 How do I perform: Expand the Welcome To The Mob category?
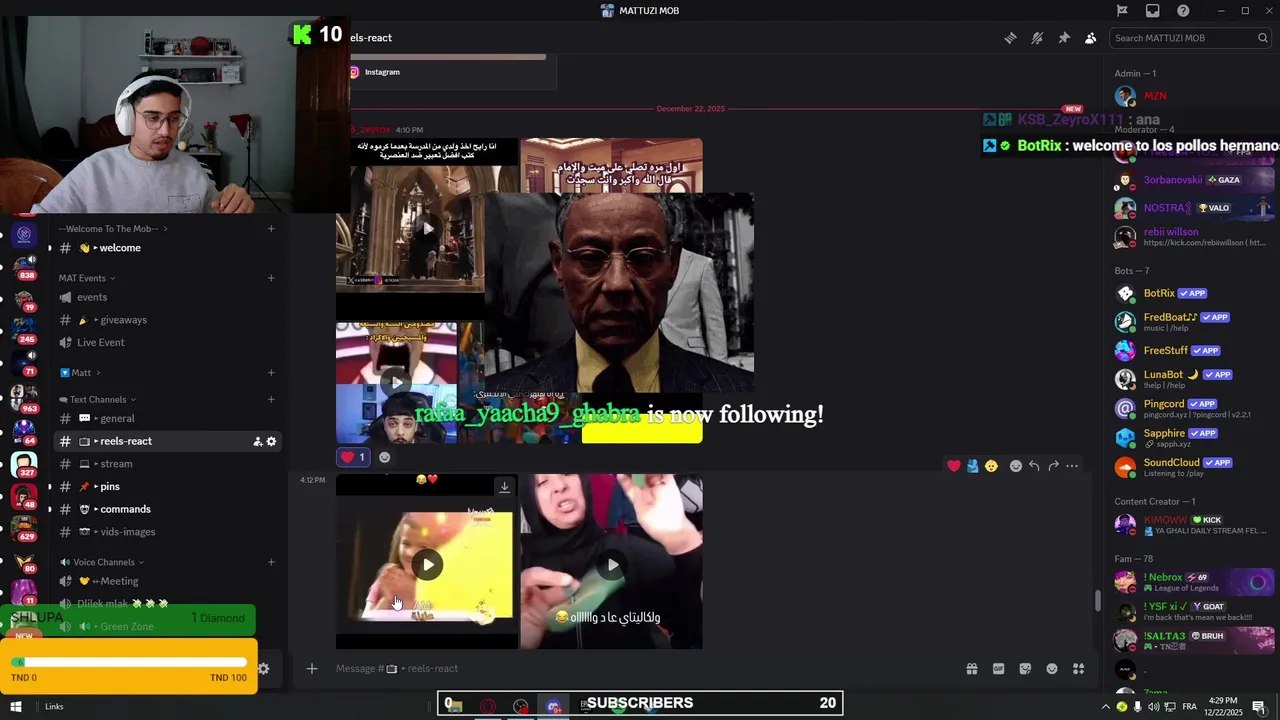coord(113,229)
